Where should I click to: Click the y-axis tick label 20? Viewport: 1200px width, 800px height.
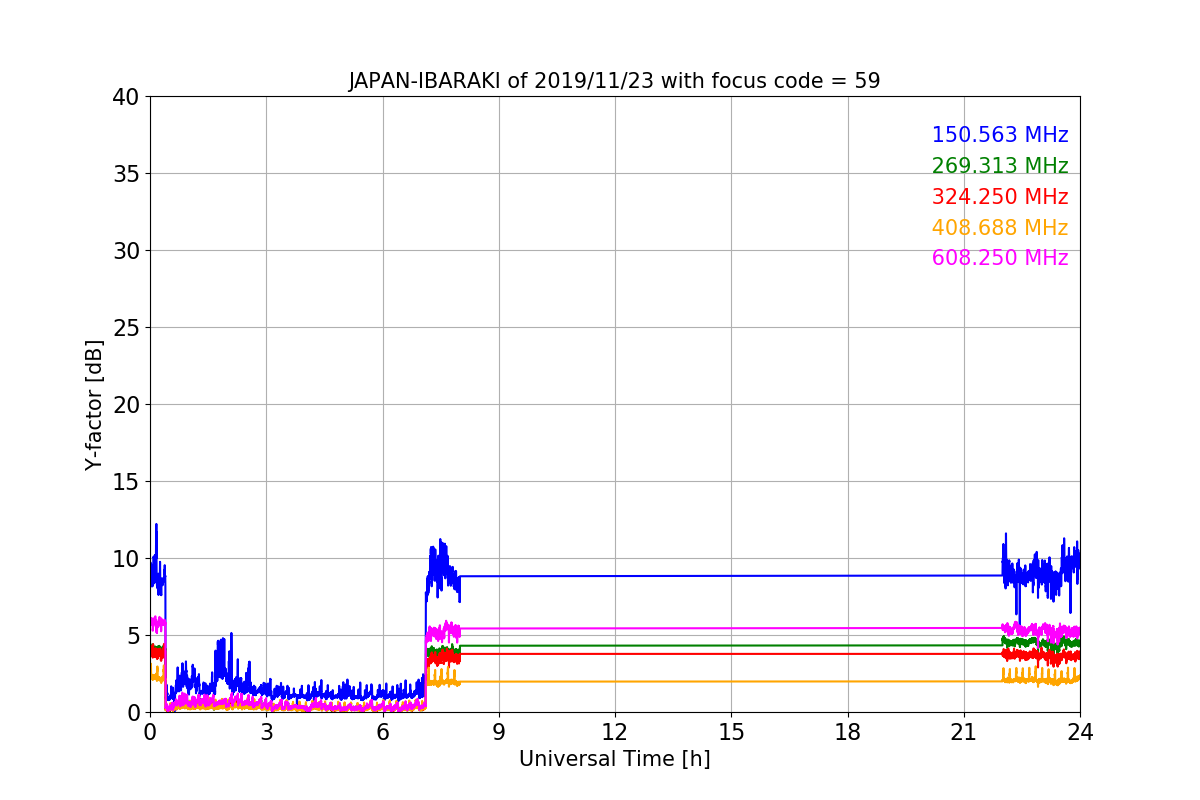[126, 405]
